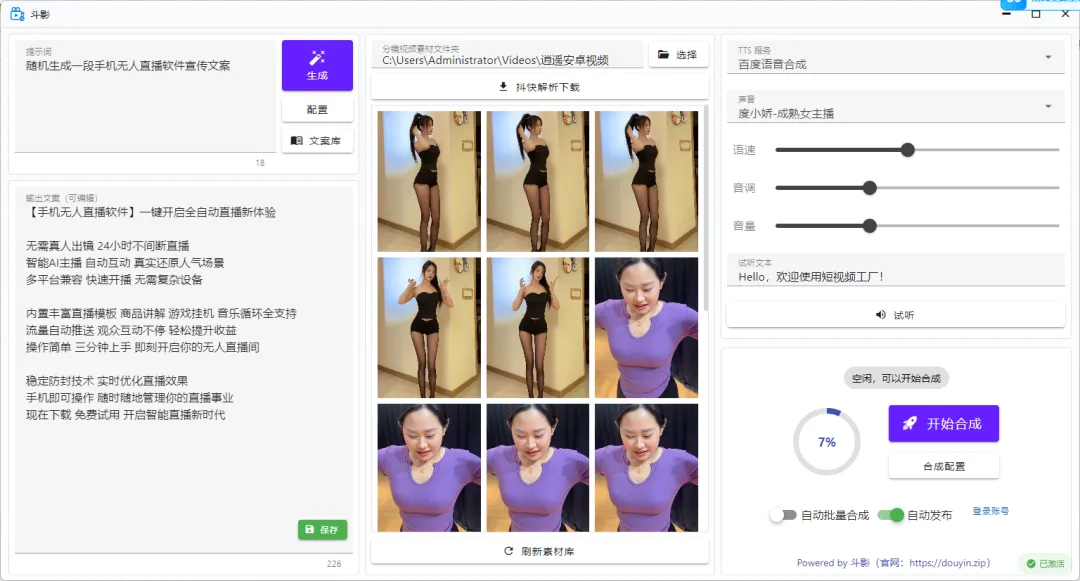Open the 配置 configuration panel
The image size is (1080, 581).
coord(317,109)
